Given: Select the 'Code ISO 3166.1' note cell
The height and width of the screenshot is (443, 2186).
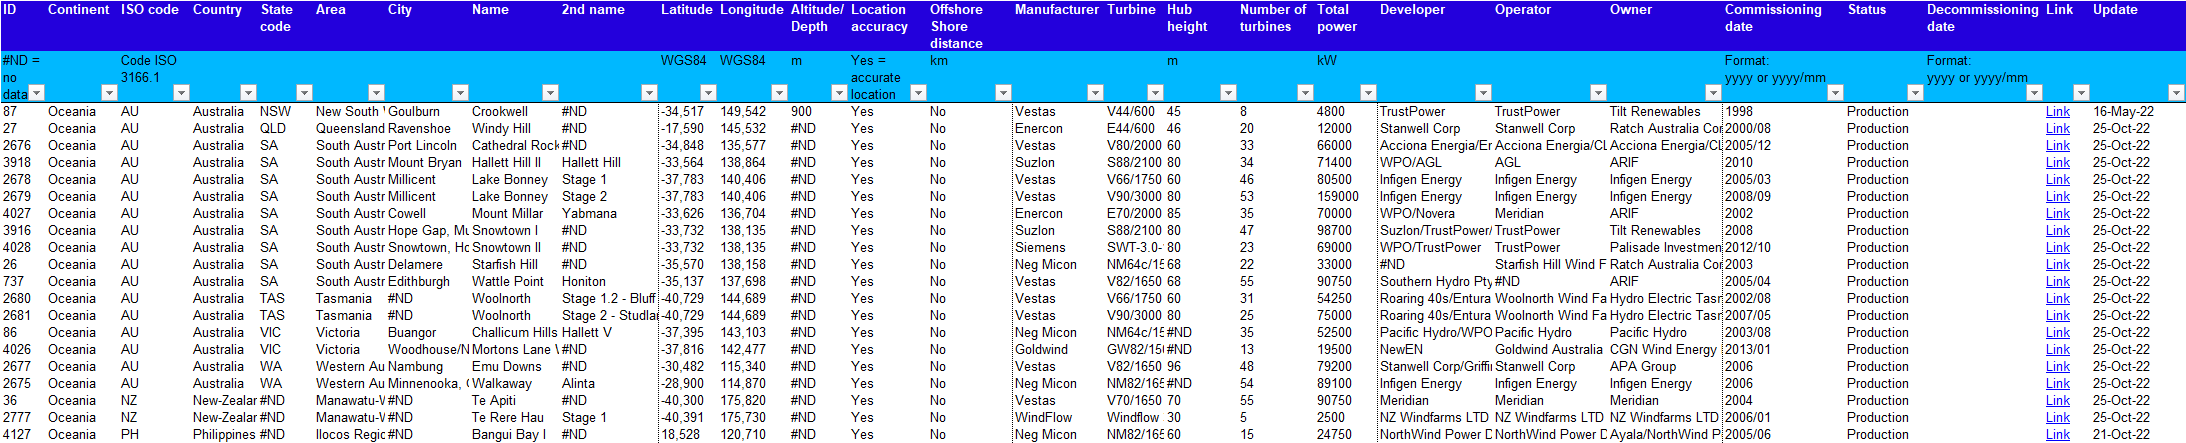Looking at the screenshot, I should tap(154, 77).
